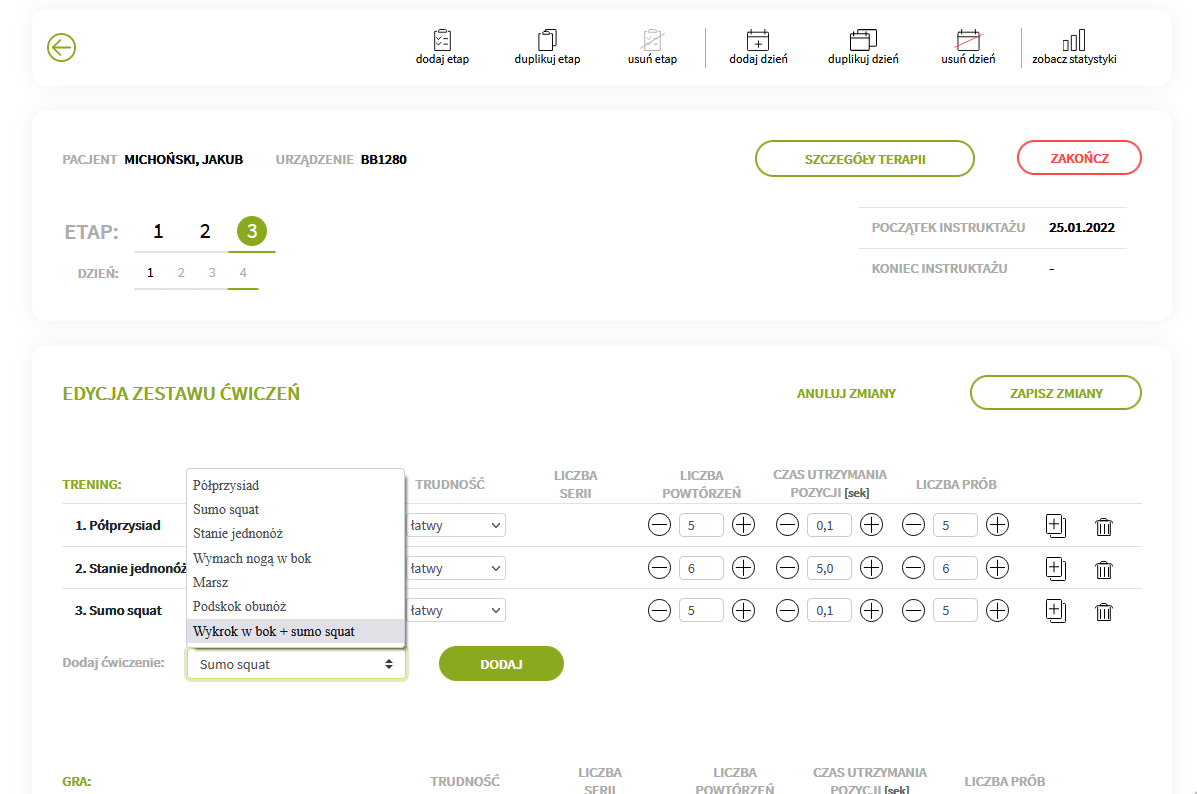The image size is (1197, 794).
Task: Click hold time field for Stanie jednonóż
Action: coord(829,568)
